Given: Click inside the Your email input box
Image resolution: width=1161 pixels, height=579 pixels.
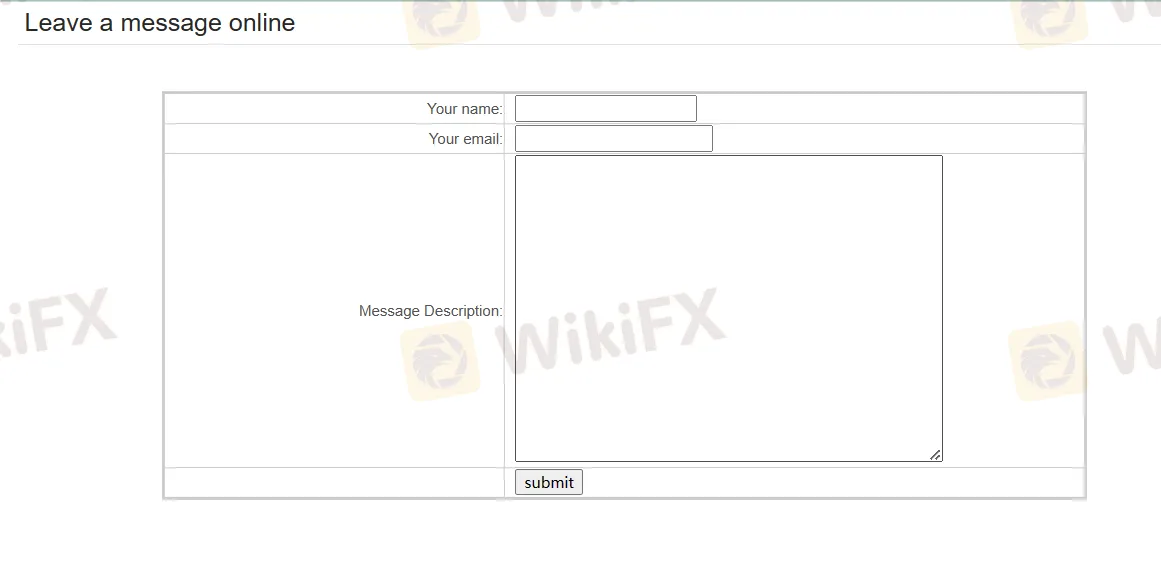Looking at the screenshot, I should 612,138.
